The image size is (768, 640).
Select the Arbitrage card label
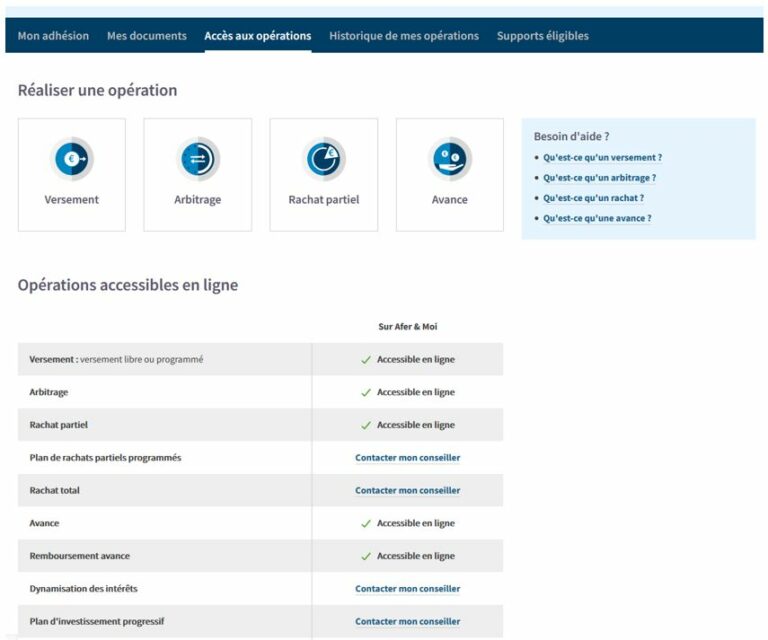(198, 200)
